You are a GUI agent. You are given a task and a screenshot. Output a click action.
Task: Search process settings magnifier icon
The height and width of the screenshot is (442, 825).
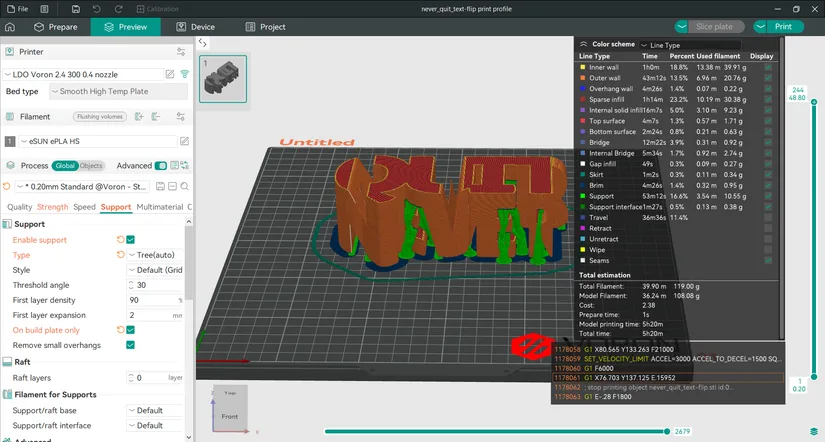185,186
